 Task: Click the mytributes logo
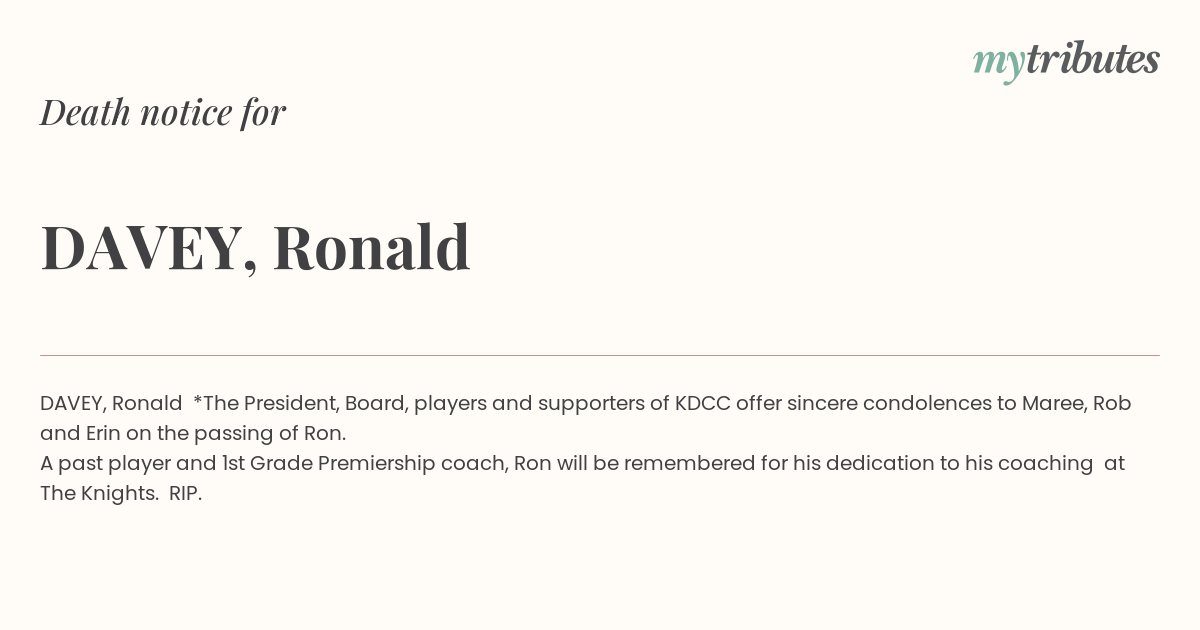(1066, 60)
